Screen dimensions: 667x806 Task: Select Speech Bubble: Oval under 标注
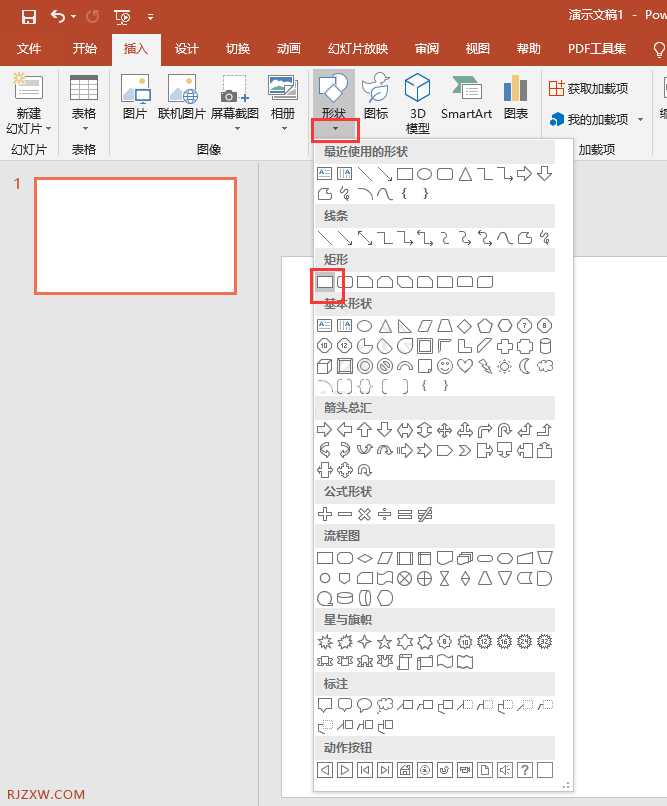(x=365, y=705)
